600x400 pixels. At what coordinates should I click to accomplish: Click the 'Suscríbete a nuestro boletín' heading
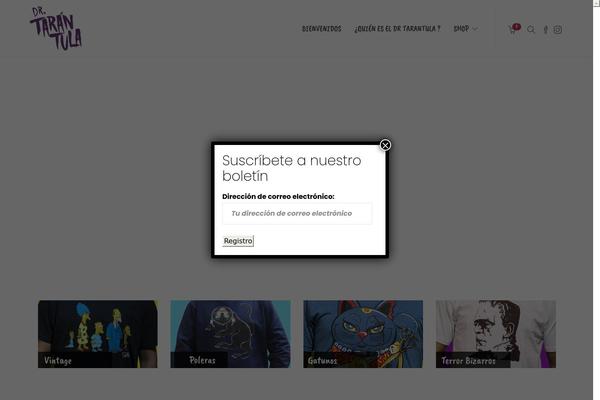[292, 168]
